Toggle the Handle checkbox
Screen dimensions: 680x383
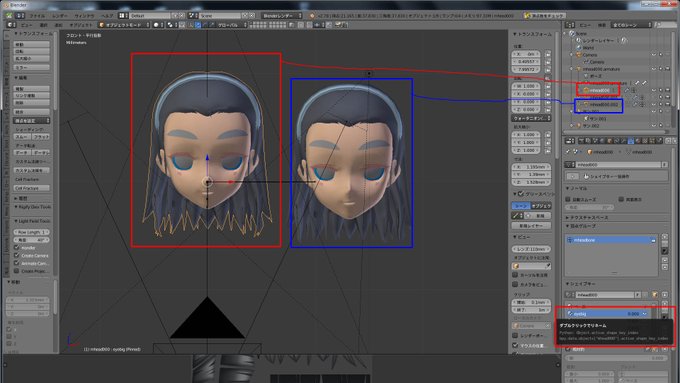pyautogui.click(x=16, y=248)
